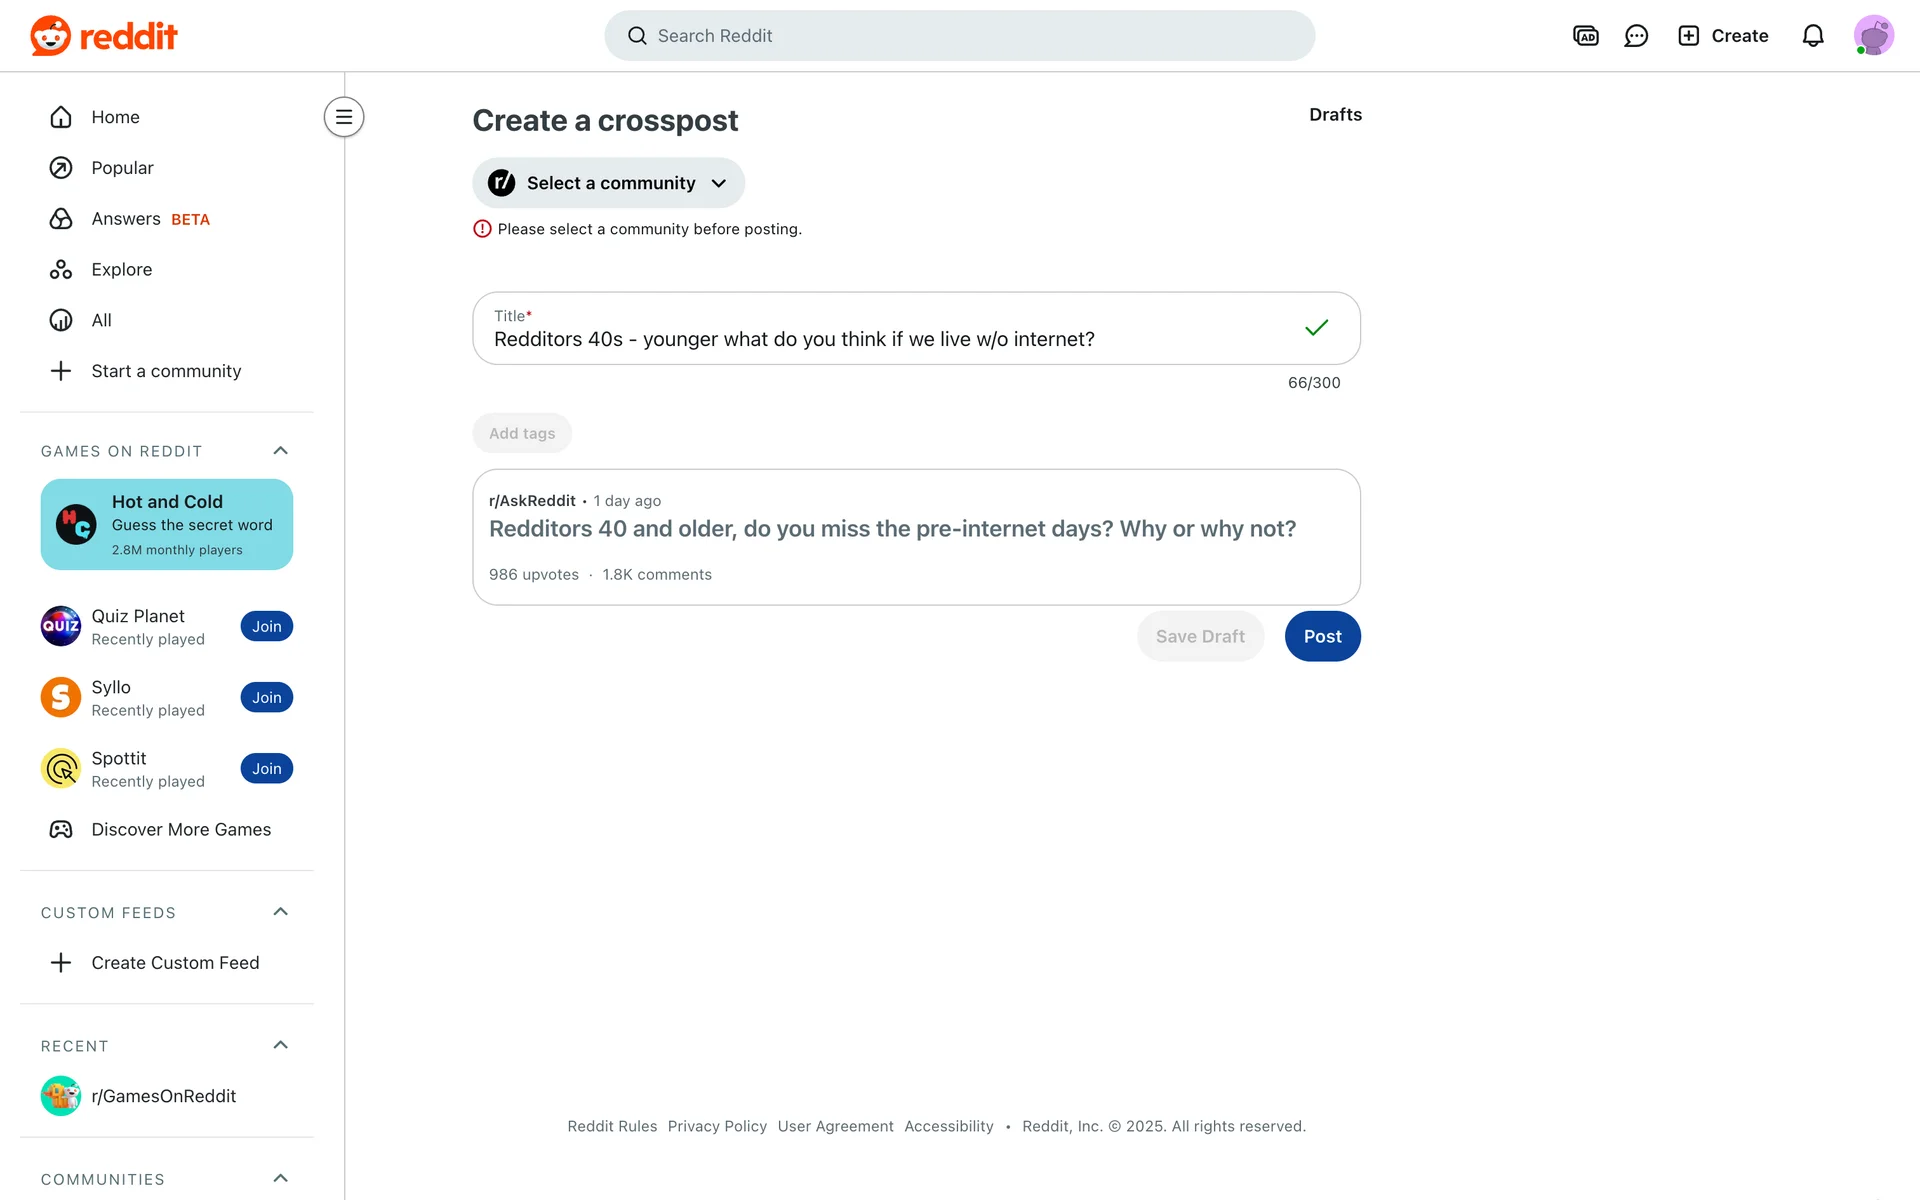Viewport: 1920px width, 1200px height.
Task: Open the Select a community dropdown
Action: click(x=608, y=183)
